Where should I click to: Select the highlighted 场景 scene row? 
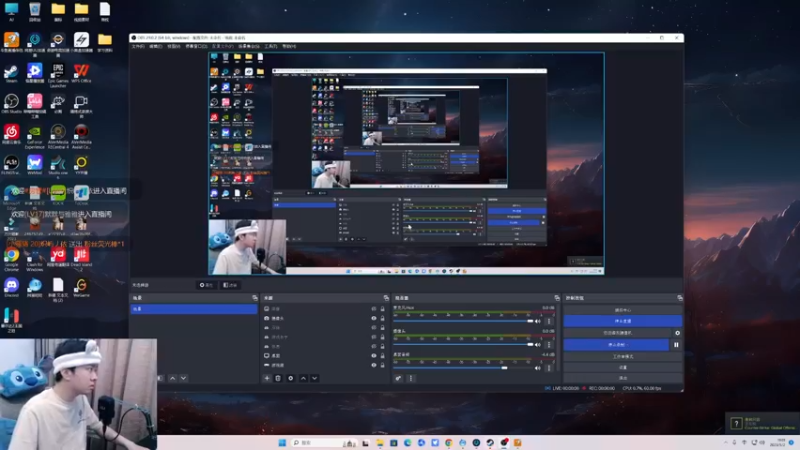pyautogui.click(x=194, y=309)
